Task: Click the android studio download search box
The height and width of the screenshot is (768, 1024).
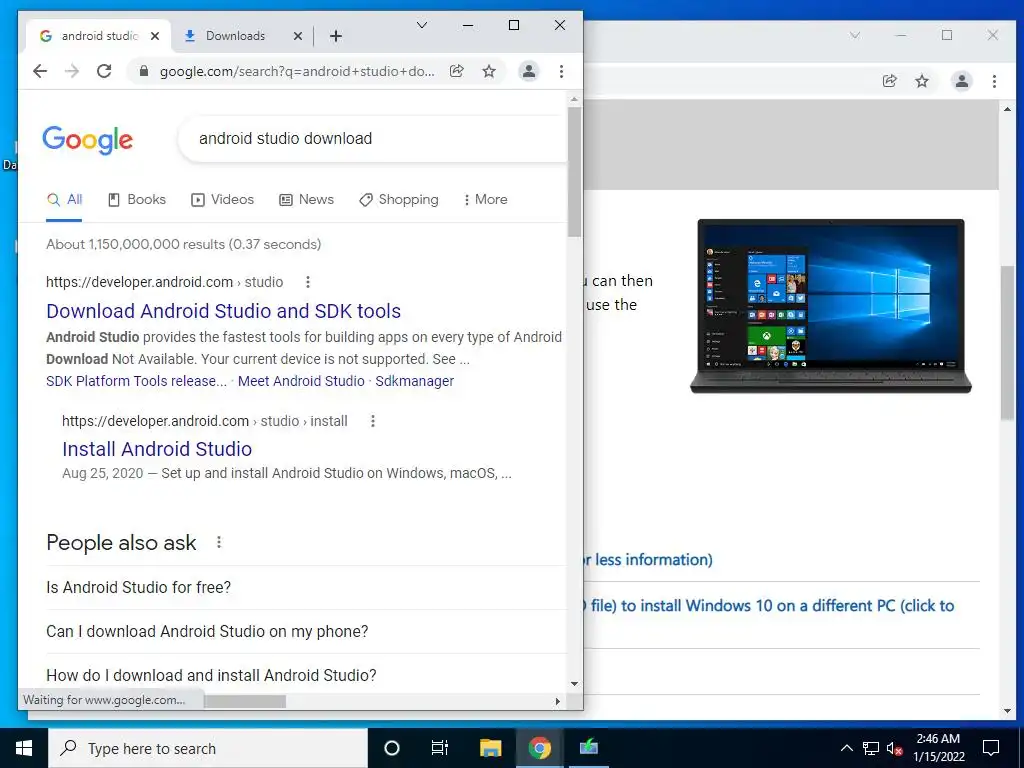Action: click(x=372, y=138)
